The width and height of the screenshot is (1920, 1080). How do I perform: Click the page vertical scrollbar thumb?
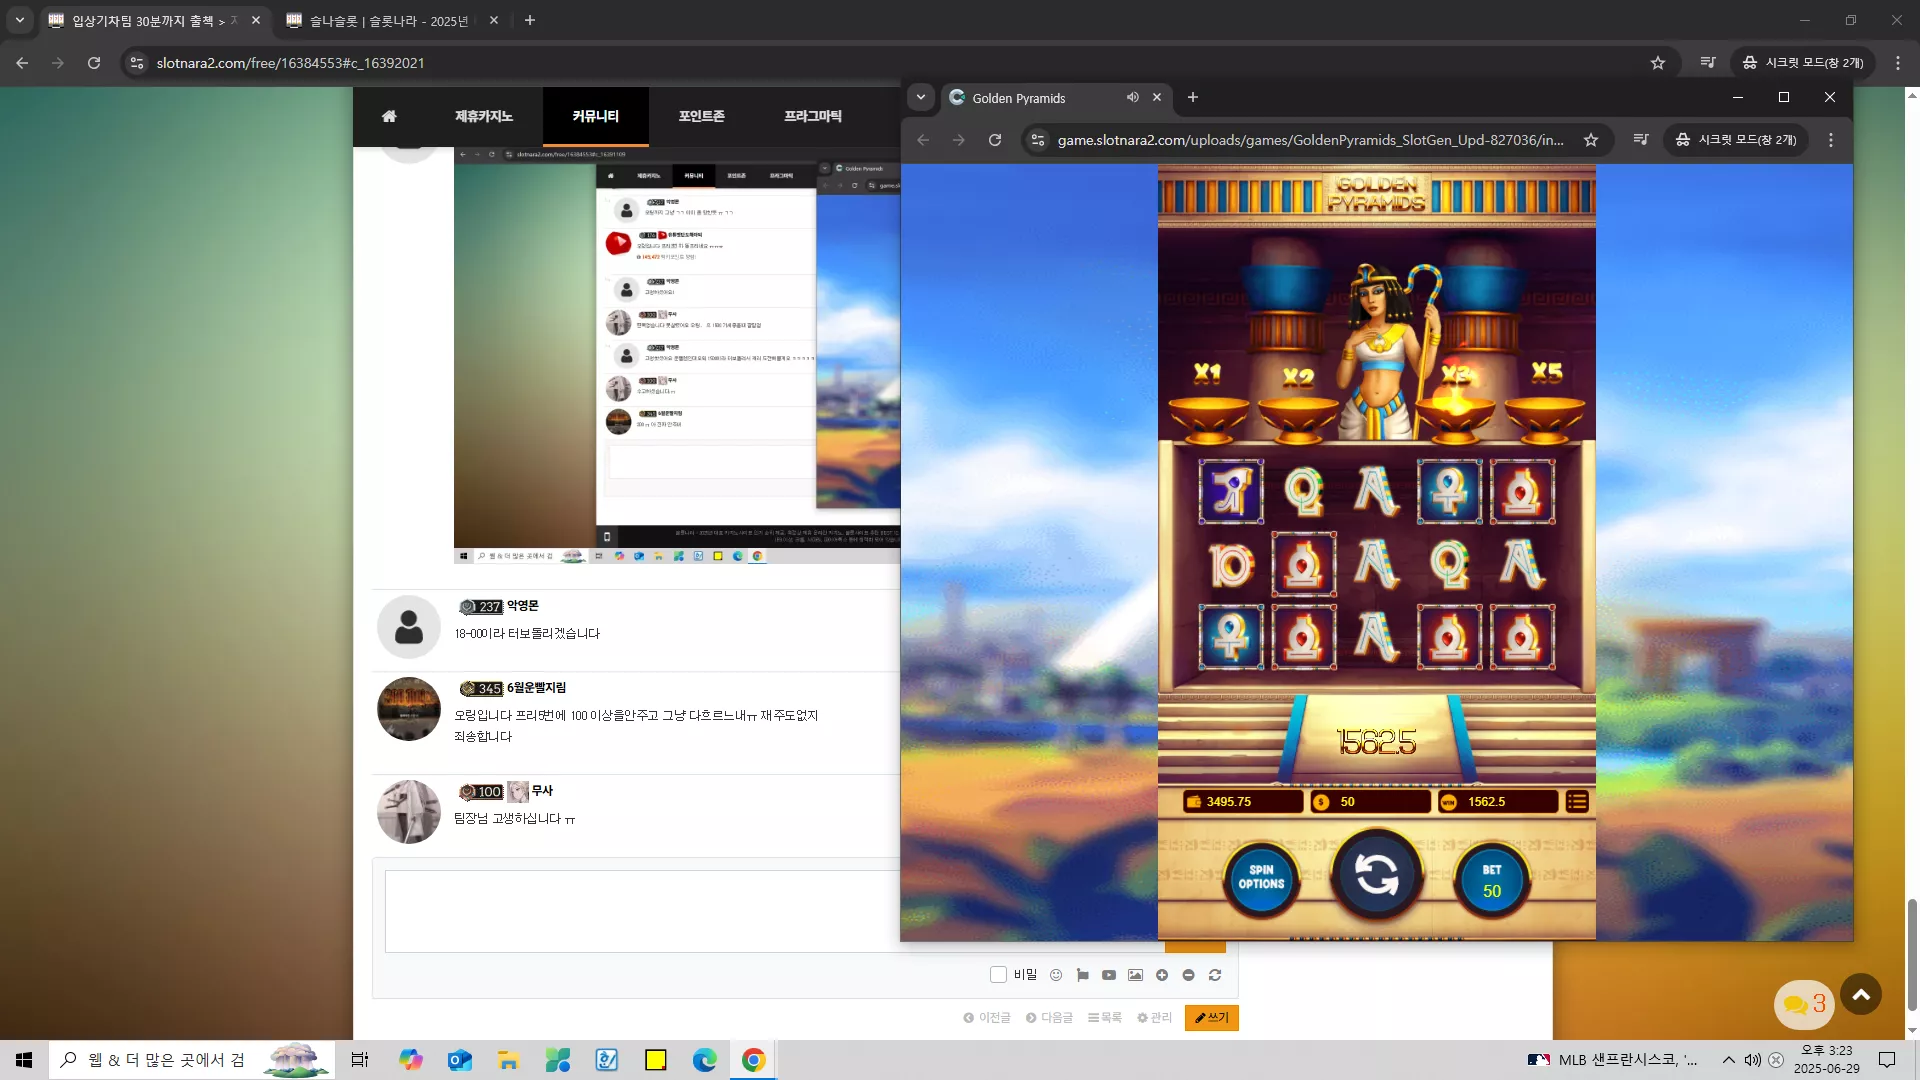coord(1912,955)
